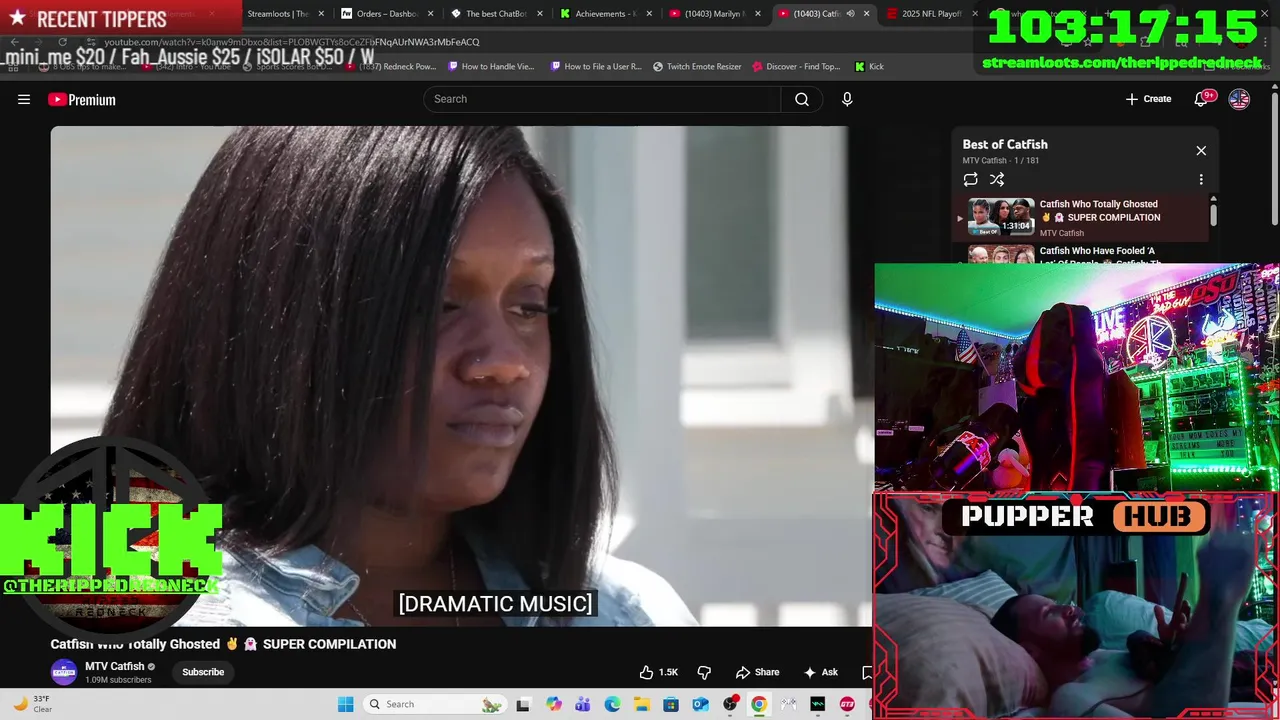Close the active Catfish YouTube tab
The width and height of the screenshot is (1280, 720).
866,14
